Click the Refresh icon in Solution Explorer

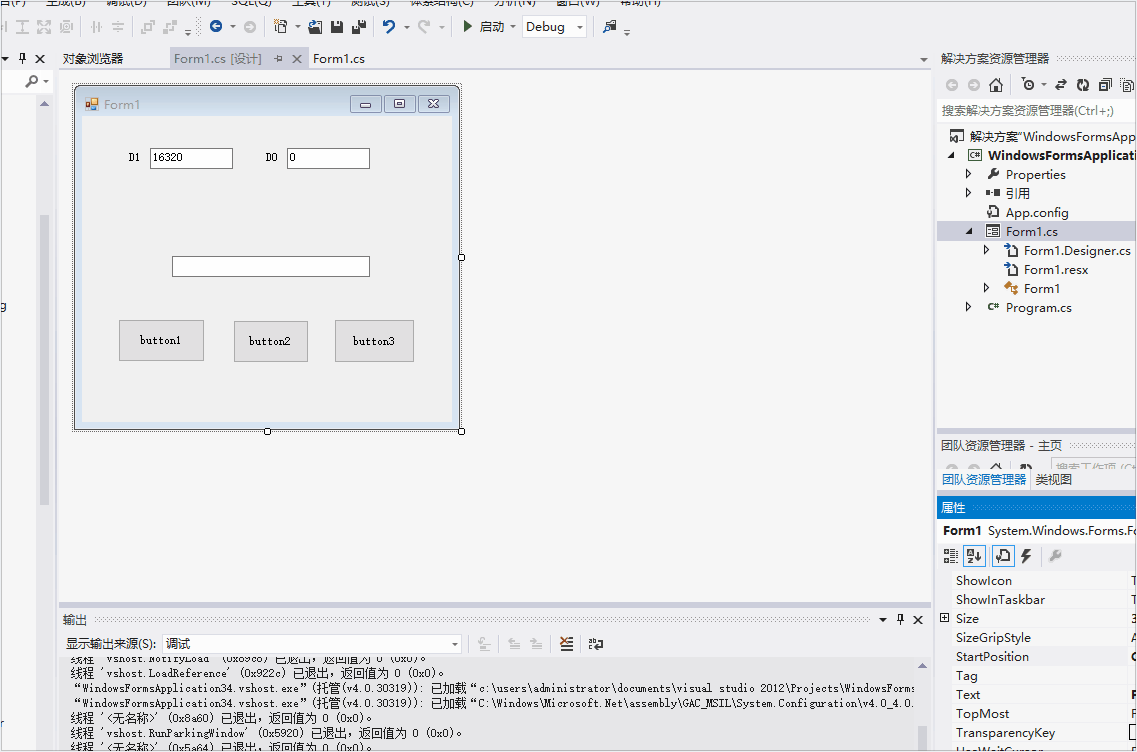[1082, 85]
